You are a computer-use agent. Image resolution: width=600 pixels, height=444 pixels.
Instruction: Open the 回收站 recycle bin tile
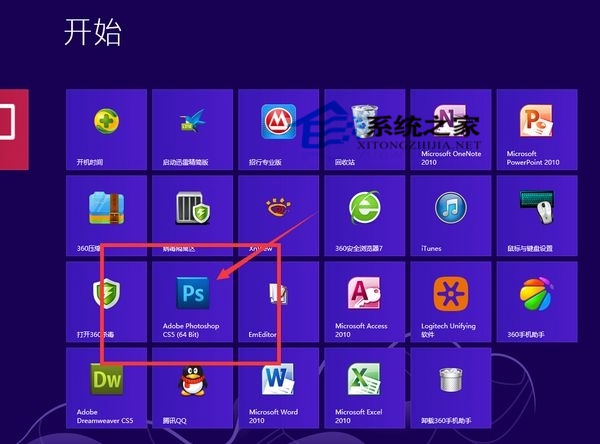click(x=364, y=128)
